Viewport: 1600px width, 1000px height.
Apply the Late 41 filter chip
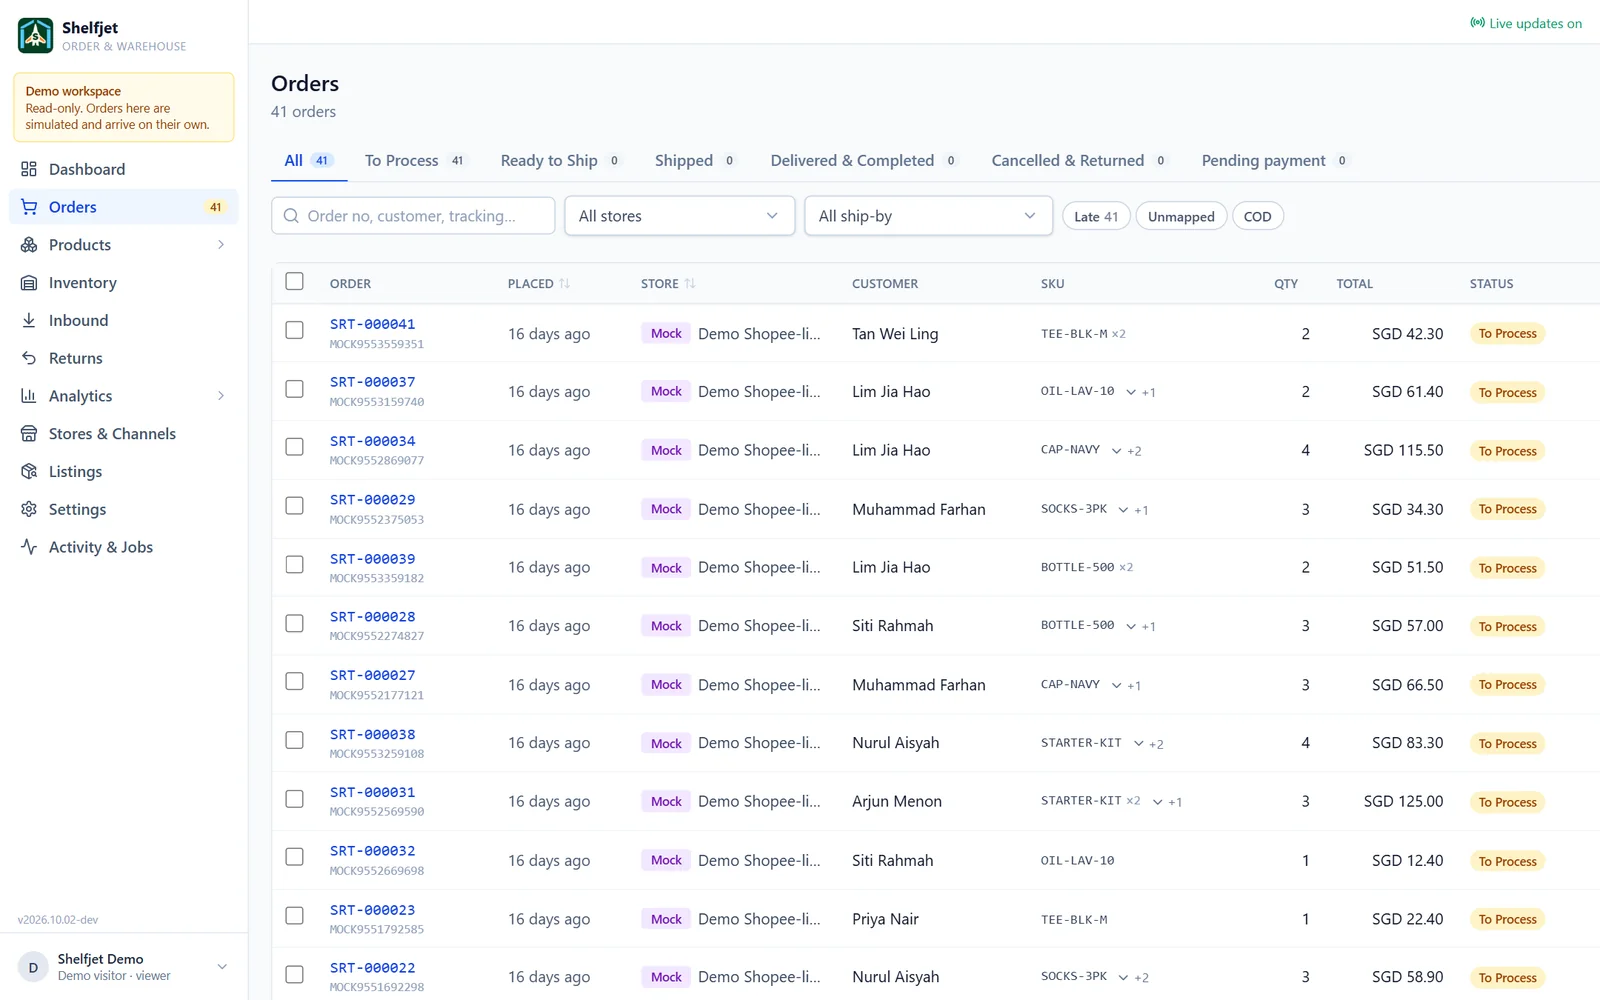(1096, 217)
